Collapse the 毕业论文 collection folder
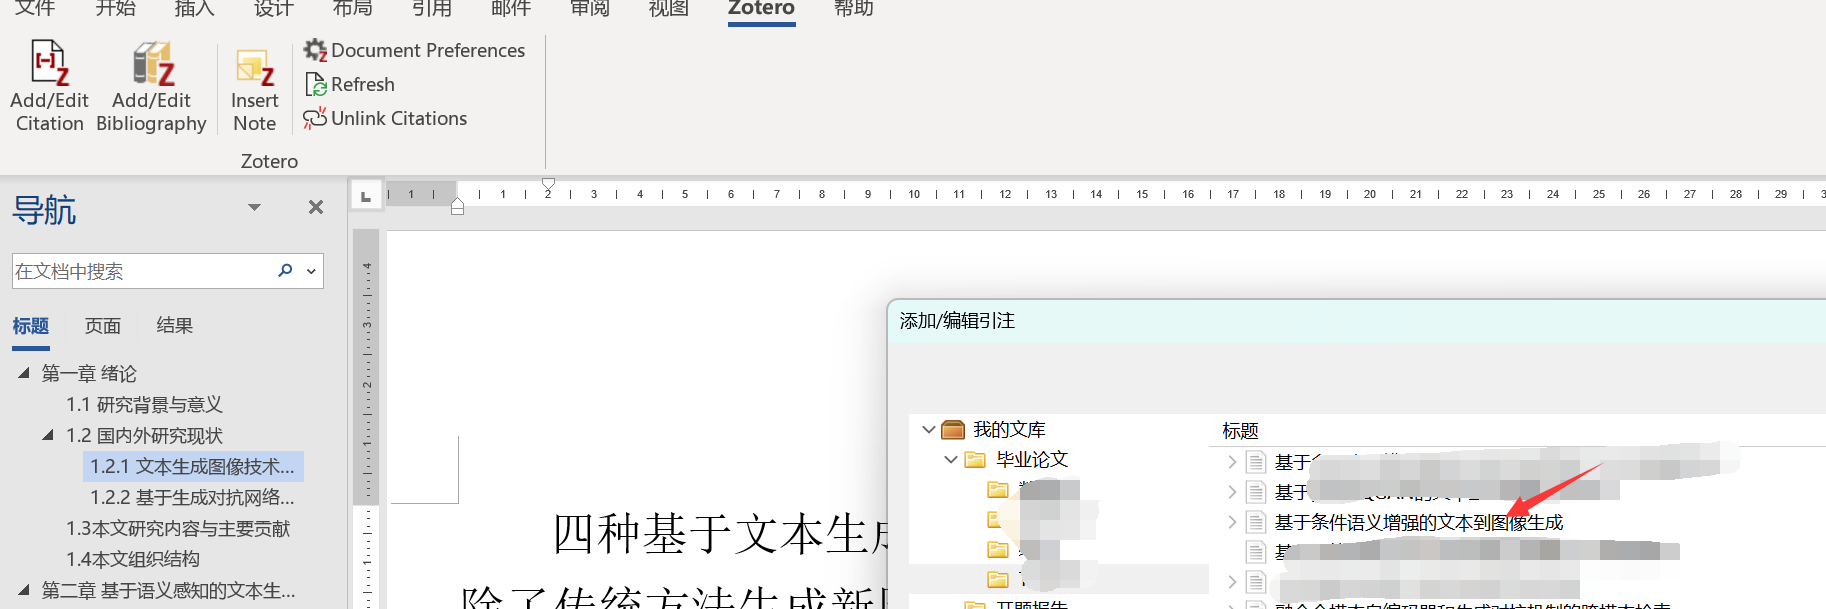Image resolution: width=1826 pixels, height=609 pixels. pos(950,459)
